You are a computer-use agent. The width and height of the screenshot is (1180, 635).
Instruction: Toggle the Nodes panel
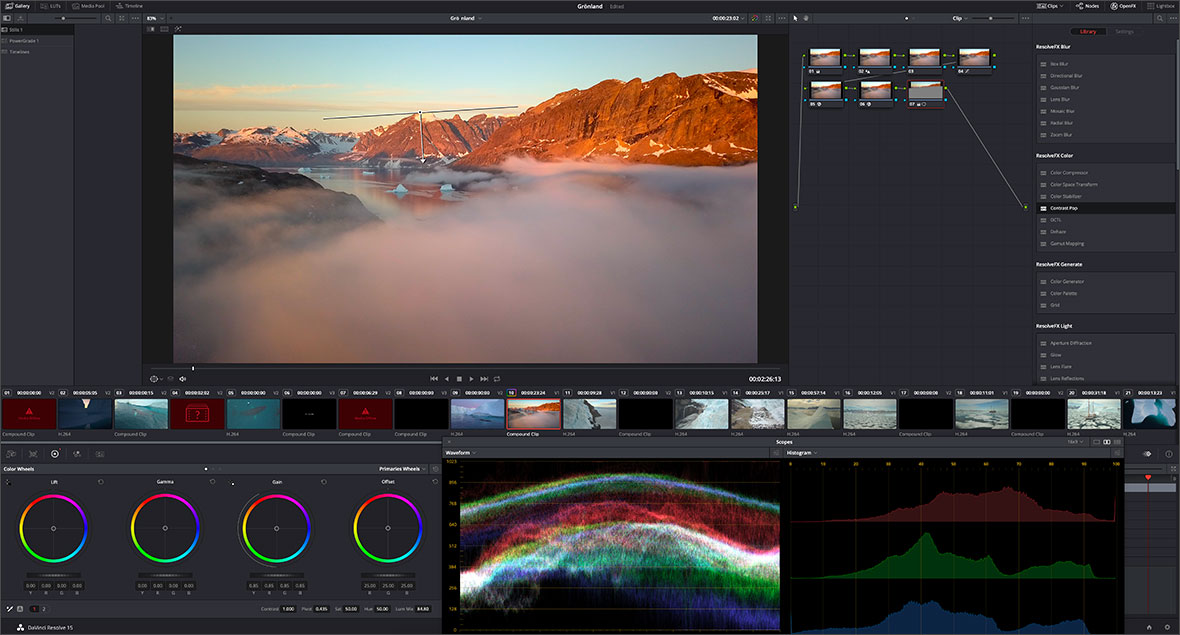pyautogui.click(x=1085, y=6)
